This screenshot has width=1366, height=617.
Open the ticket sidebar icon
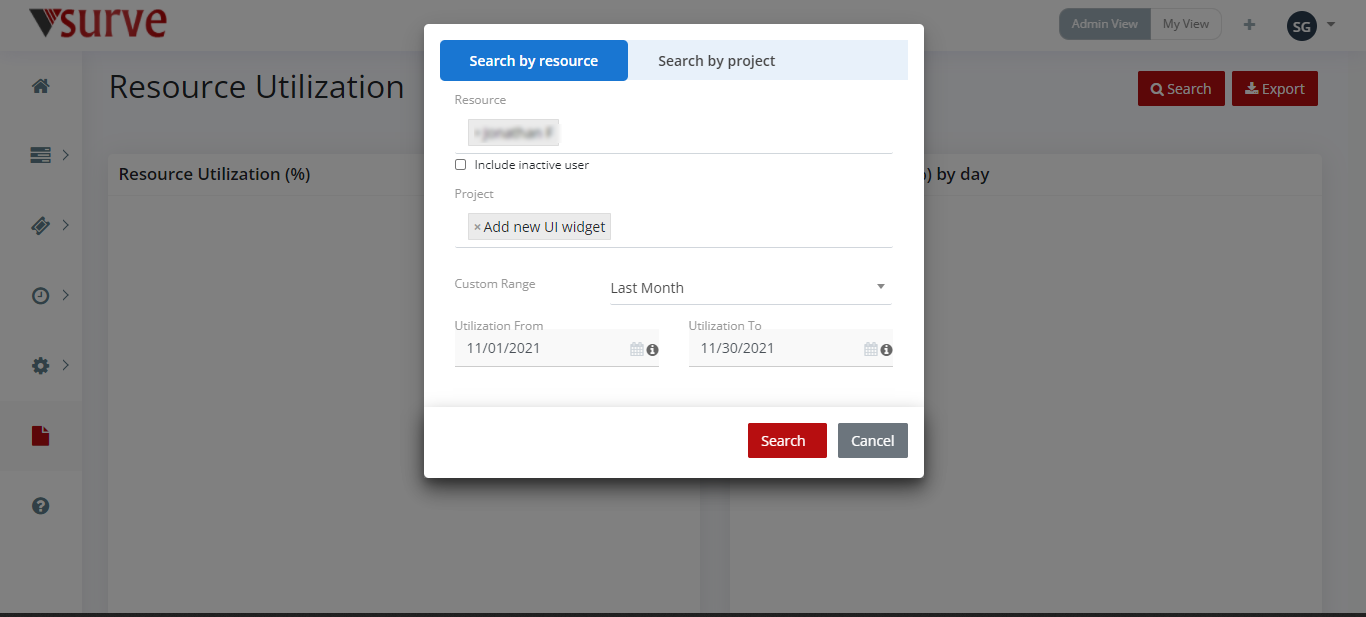(x=40, y=226)
